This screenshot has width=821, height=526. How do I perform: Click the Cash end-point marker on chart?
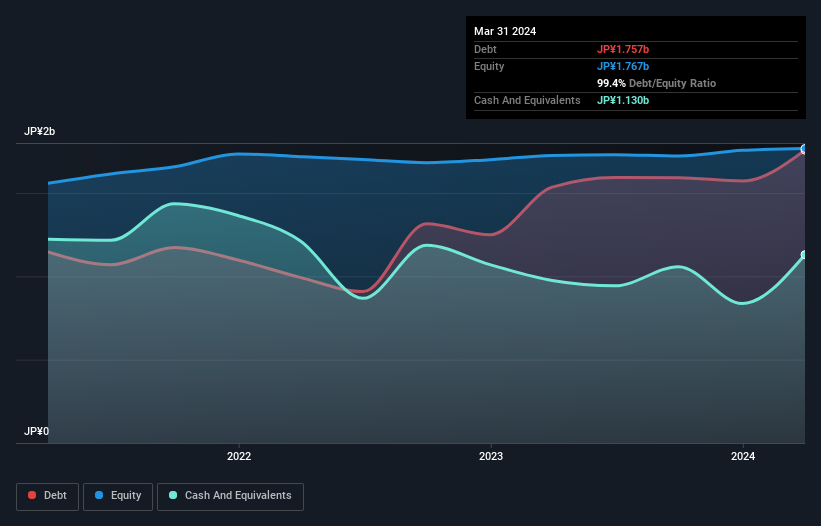pos(804,255)
